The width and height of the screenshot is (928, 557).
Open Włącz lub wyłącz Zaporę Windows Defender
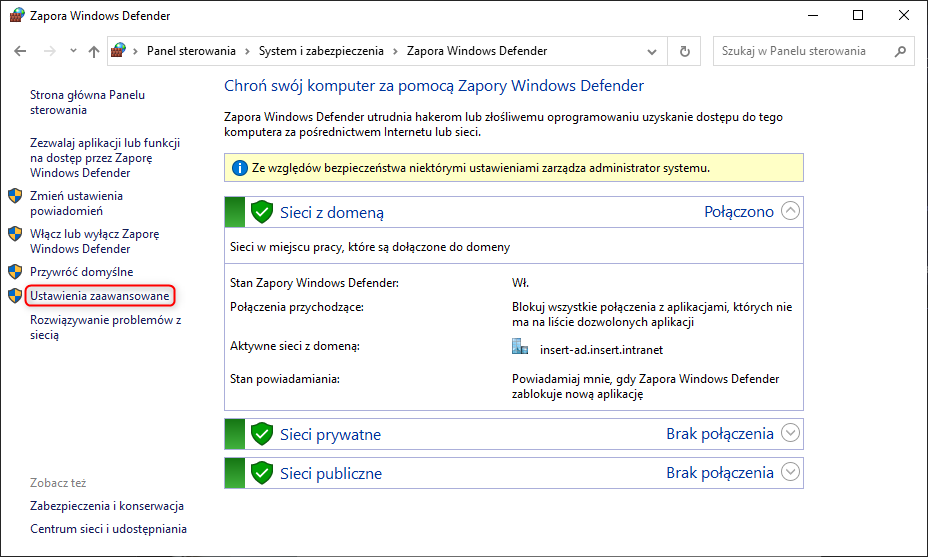[x=95, y=242]
